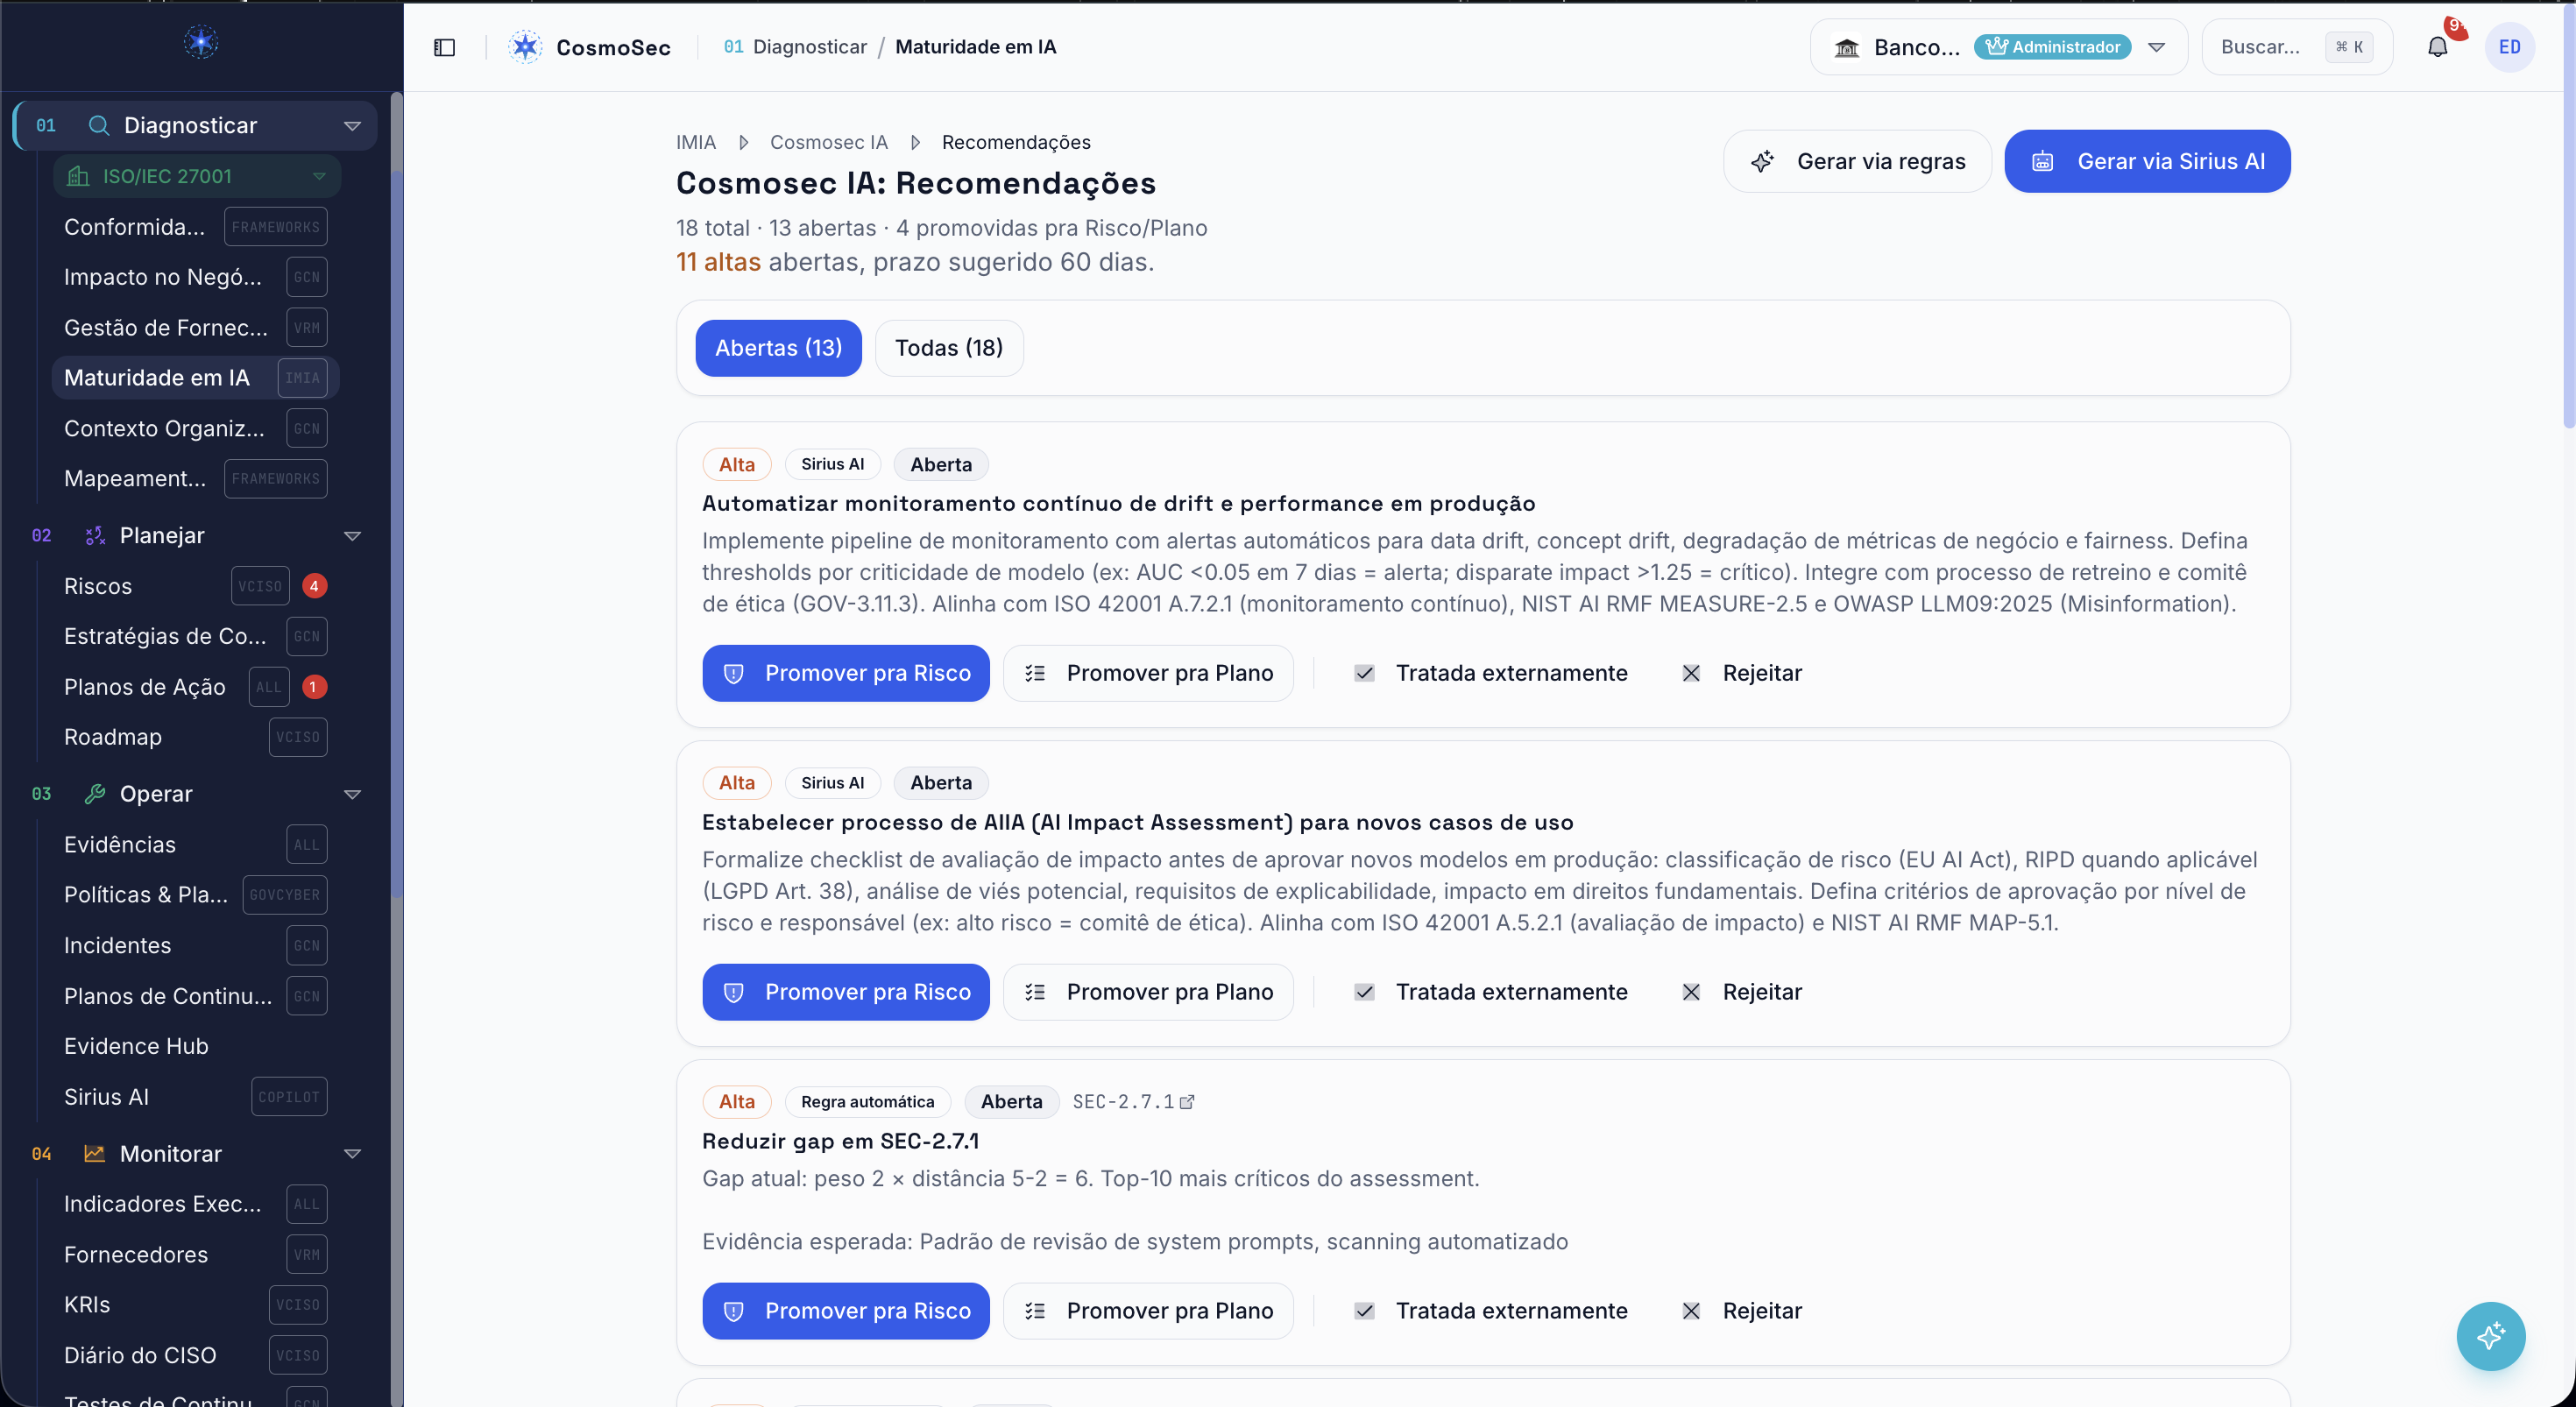The image size is (2576, 1407).
Task: Click the sidebar top star logo
Action: coord(201,42)
